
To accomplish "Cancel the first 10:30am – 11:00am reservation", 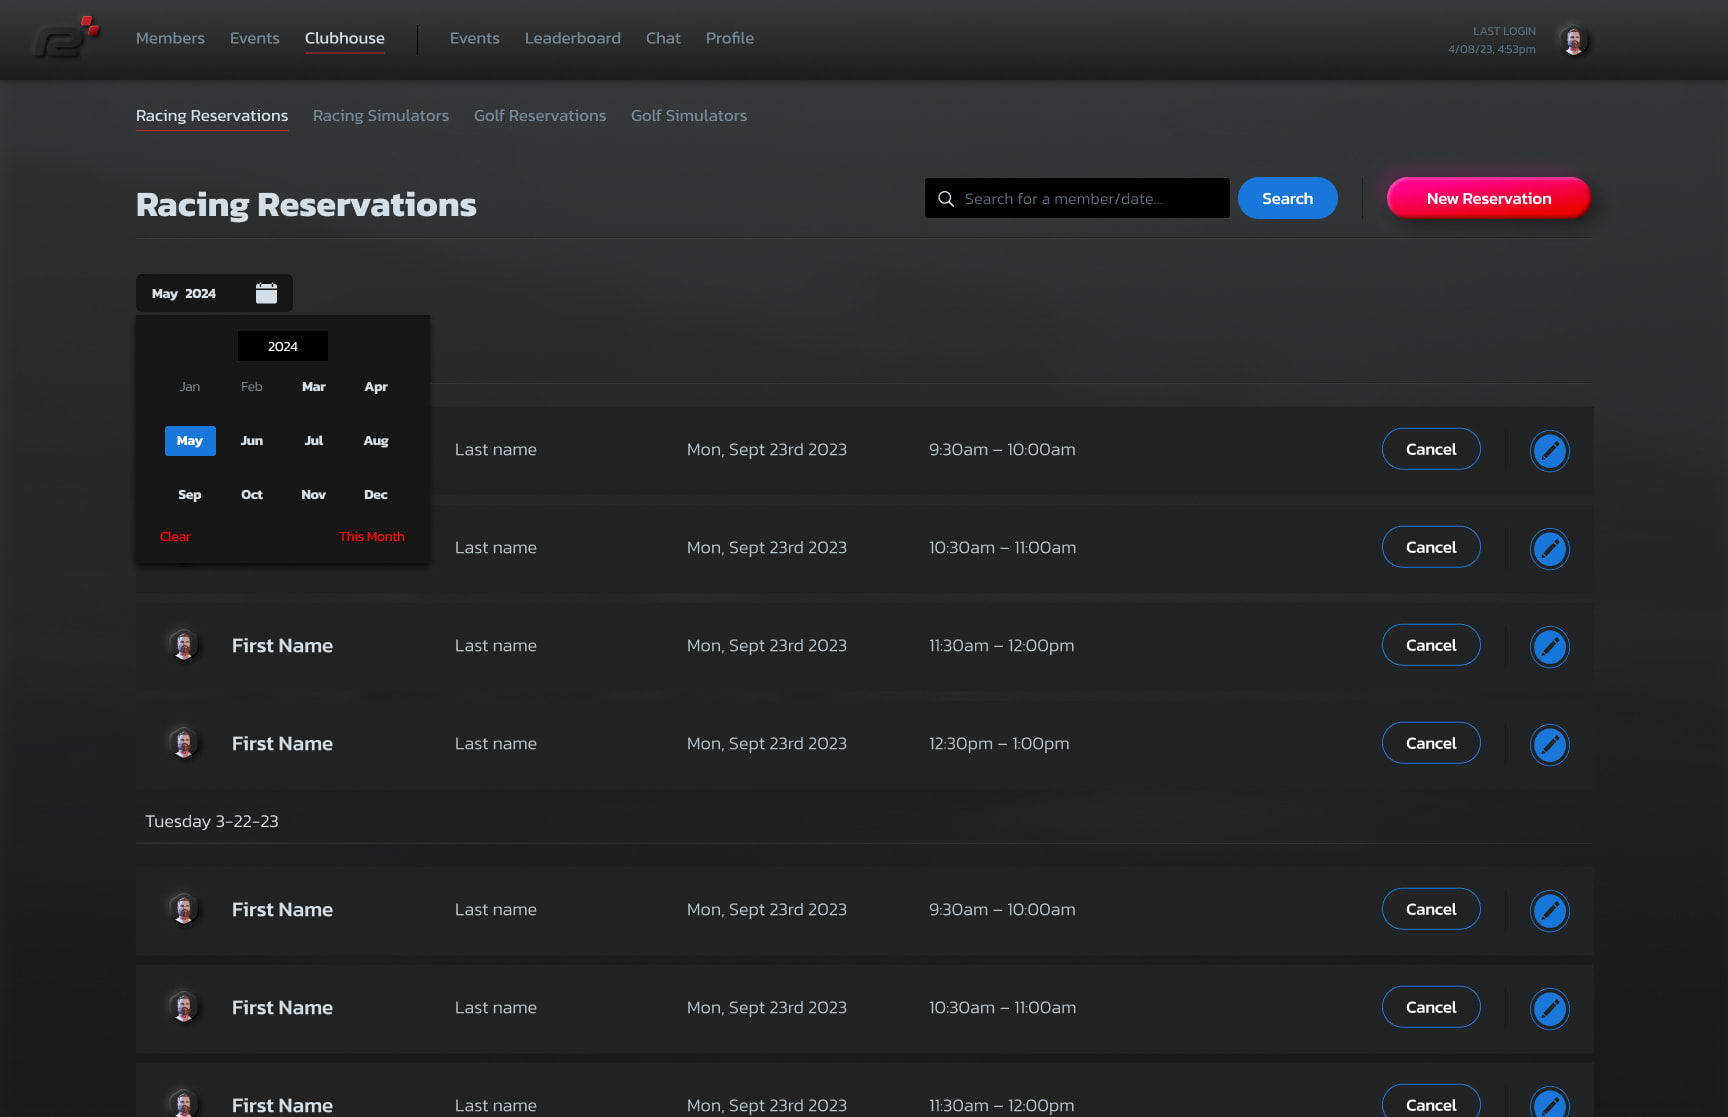I will pos(1431,547).
